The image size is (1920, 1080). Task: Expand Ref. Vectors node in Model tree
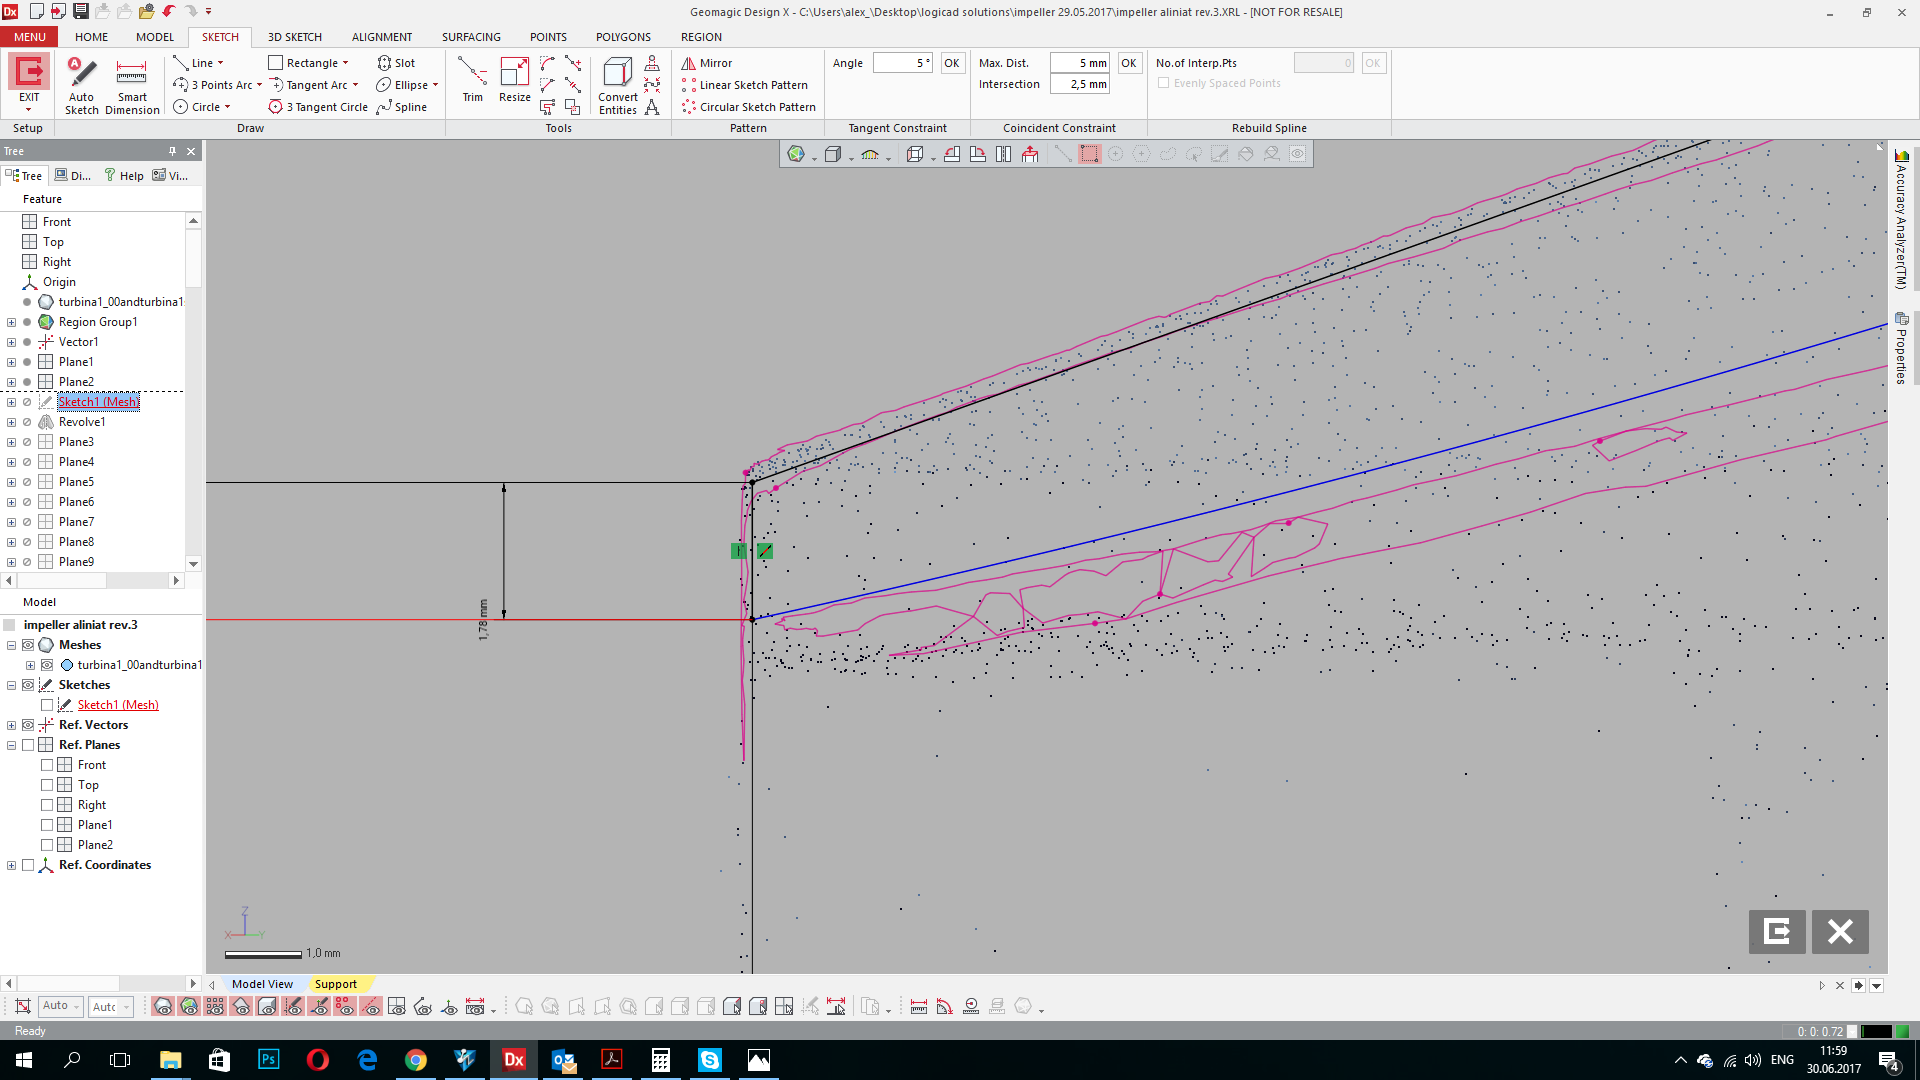pyautogui.click(x=11, y=725)
